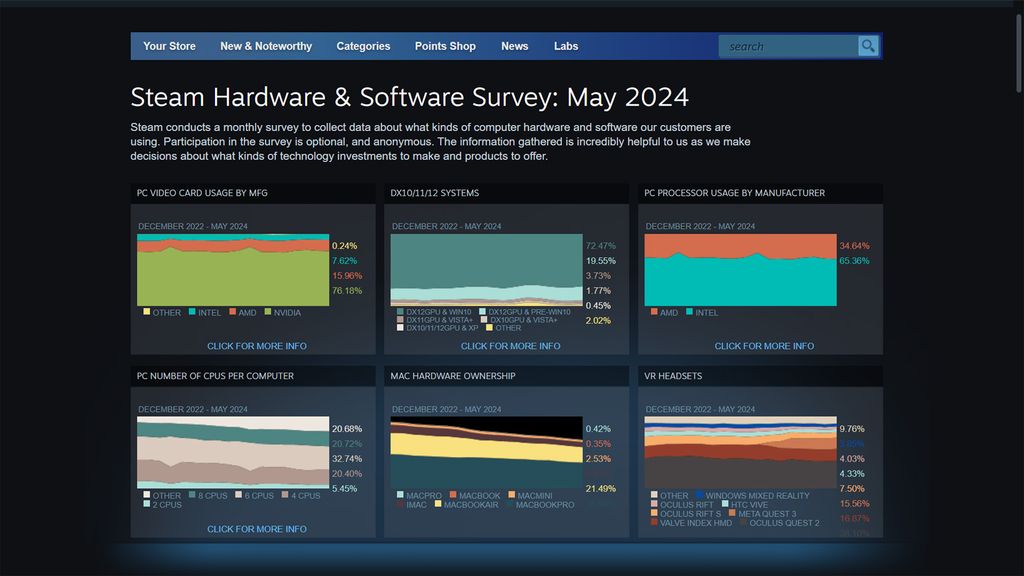Click the INTEL marker in processor chart
1024x576 pixels.
click(688, 312)
